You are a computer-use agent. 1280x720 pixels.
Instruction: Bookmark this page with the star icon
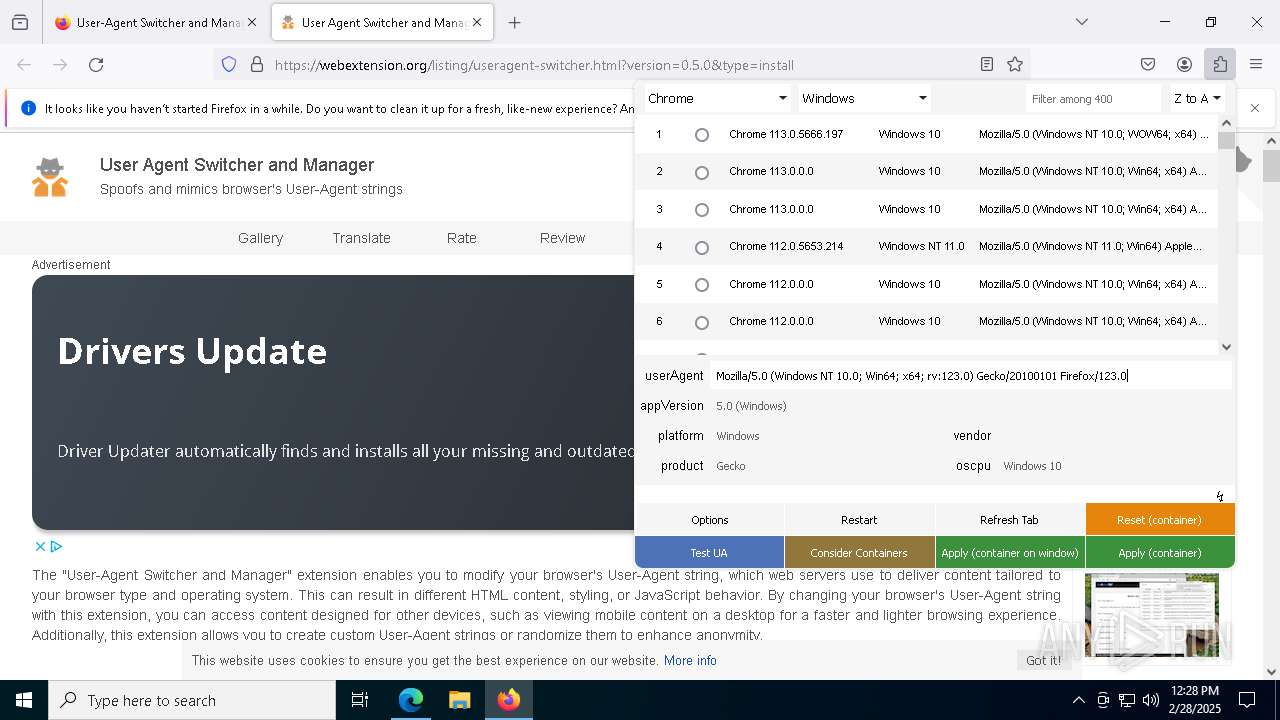point(1015,65)
